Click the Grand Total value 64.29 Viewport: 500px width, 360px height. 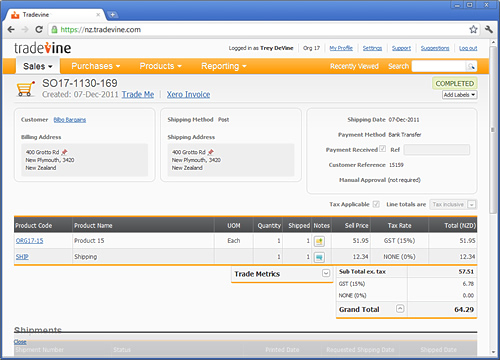pos(464,309)
